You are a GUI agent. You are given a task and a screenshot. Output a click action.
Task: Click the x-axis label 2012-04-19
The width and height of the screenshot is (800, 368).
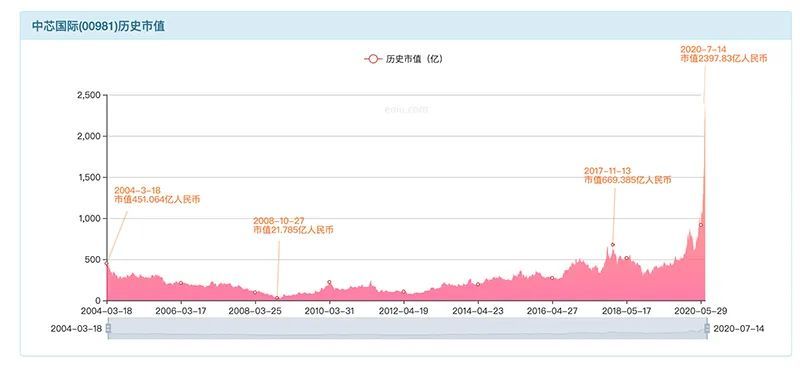[x=404, y=311]
